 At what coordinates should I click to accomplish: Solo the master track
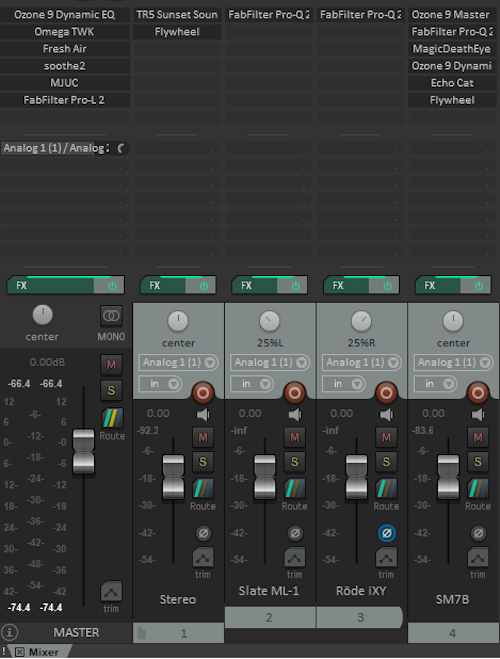pos(111,390)
